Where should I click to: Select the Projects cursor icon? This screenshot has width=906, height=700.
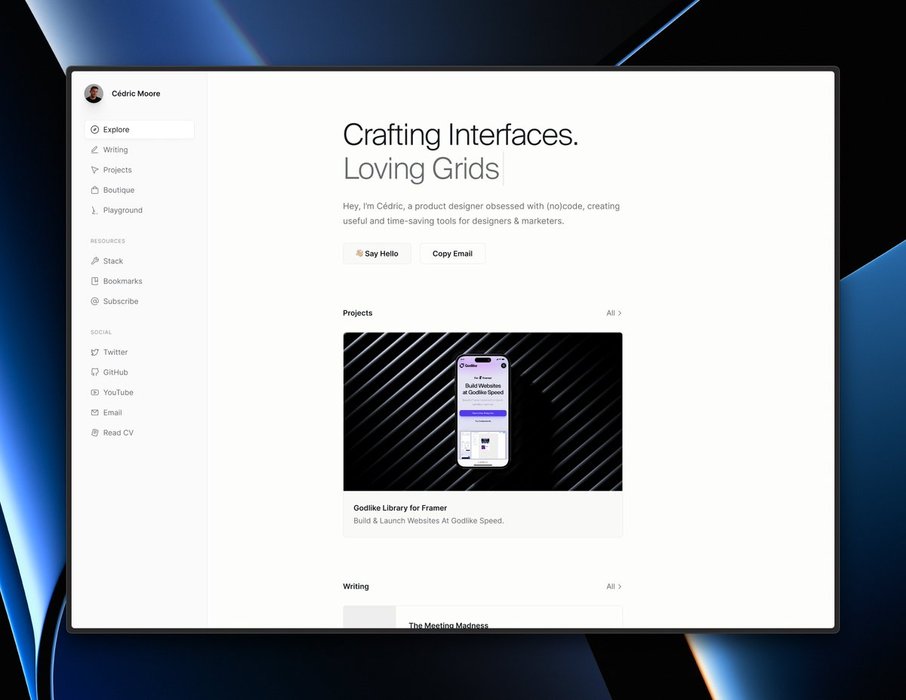click(x=95, y=170)
